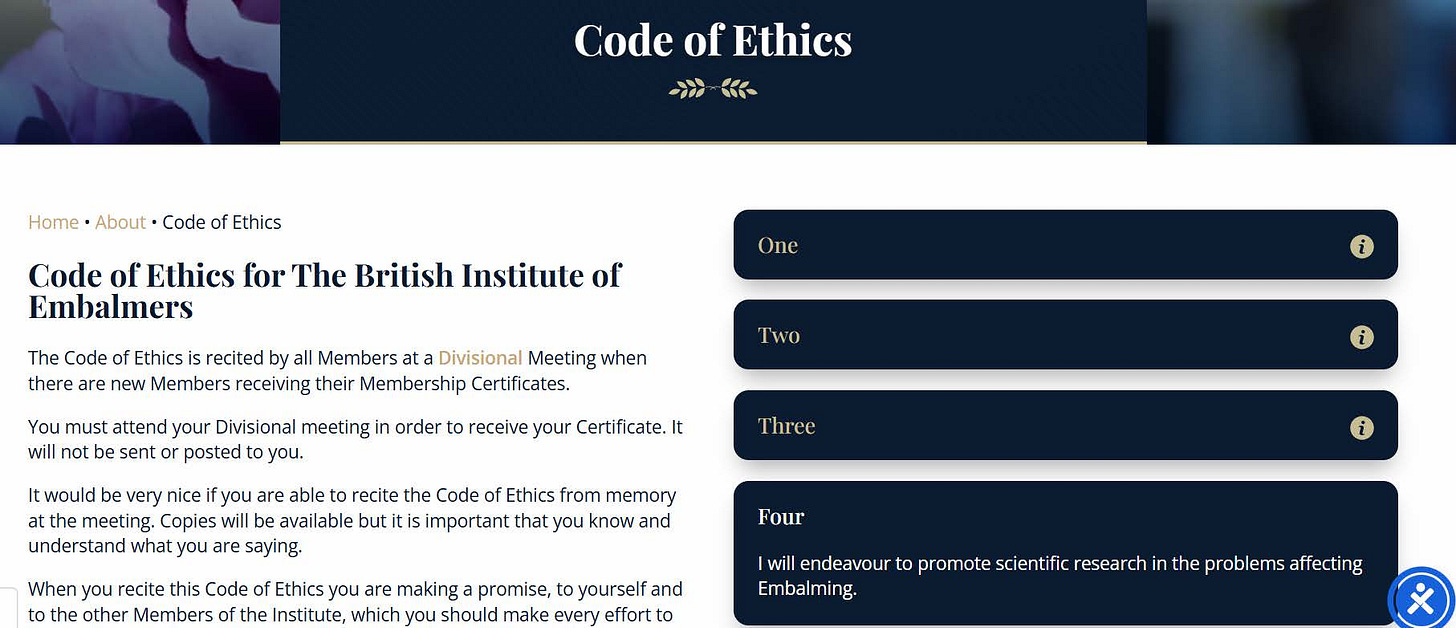
Task: Click the banner title "Code of Ethics"
Action: 713,40
